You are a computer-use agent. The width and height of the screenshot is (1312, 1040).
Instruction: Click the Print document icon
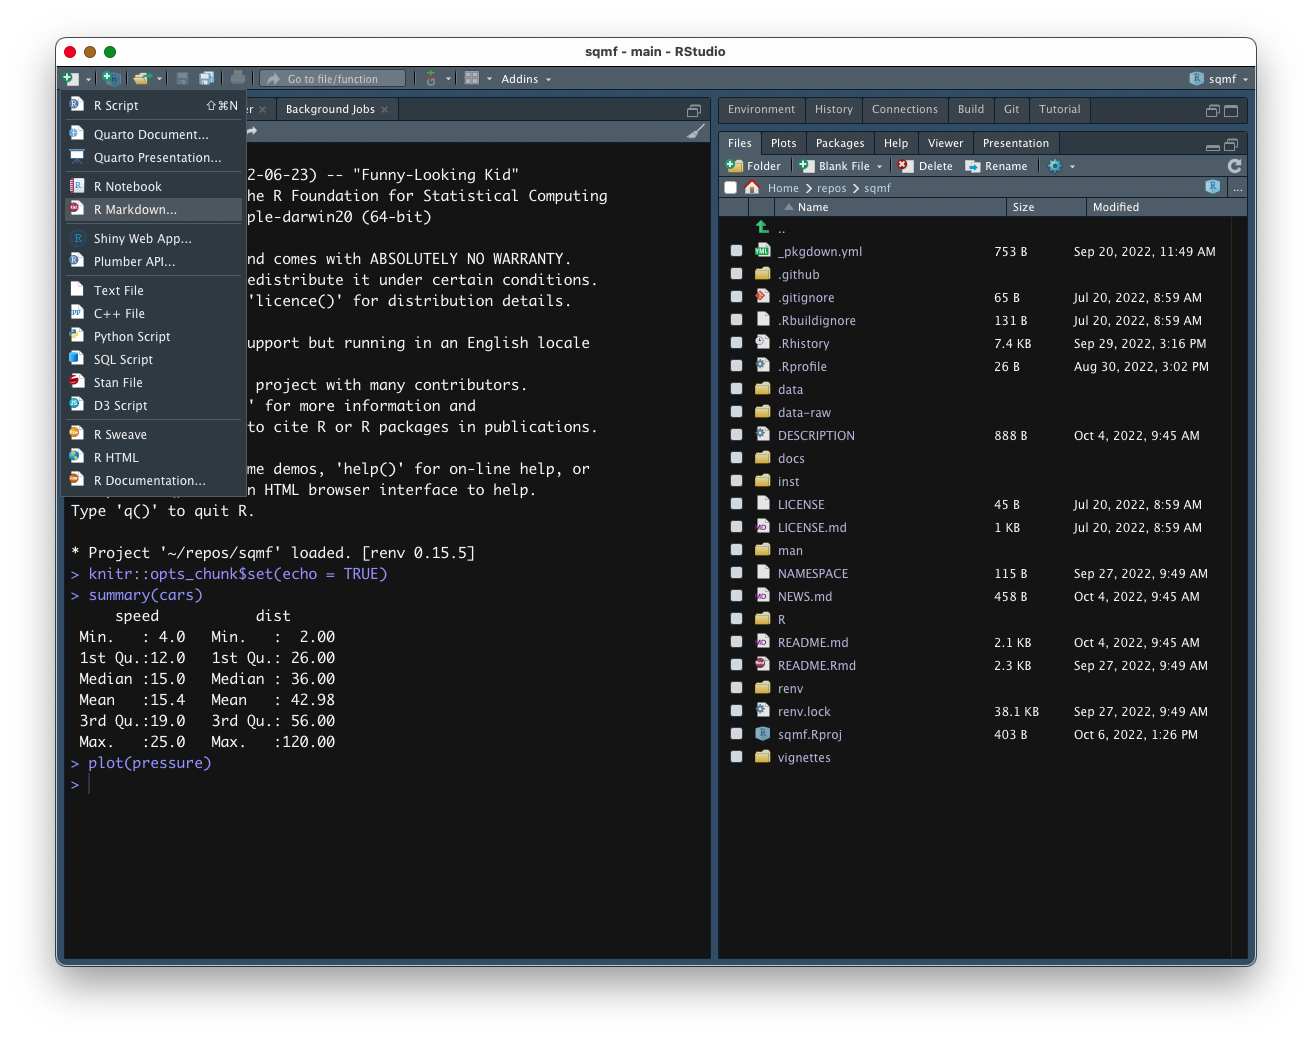[238, 79]
